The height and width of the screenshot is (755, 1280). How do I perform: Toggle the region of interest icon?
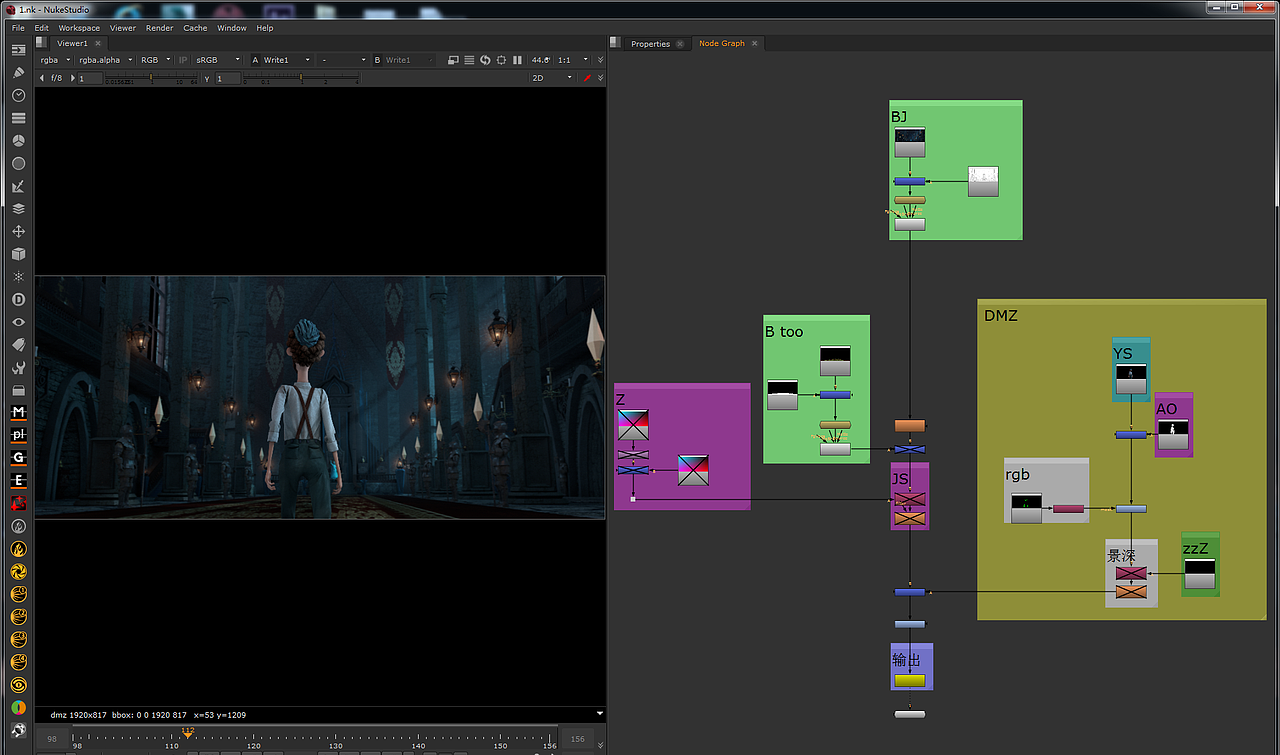(x=501, y=60)
